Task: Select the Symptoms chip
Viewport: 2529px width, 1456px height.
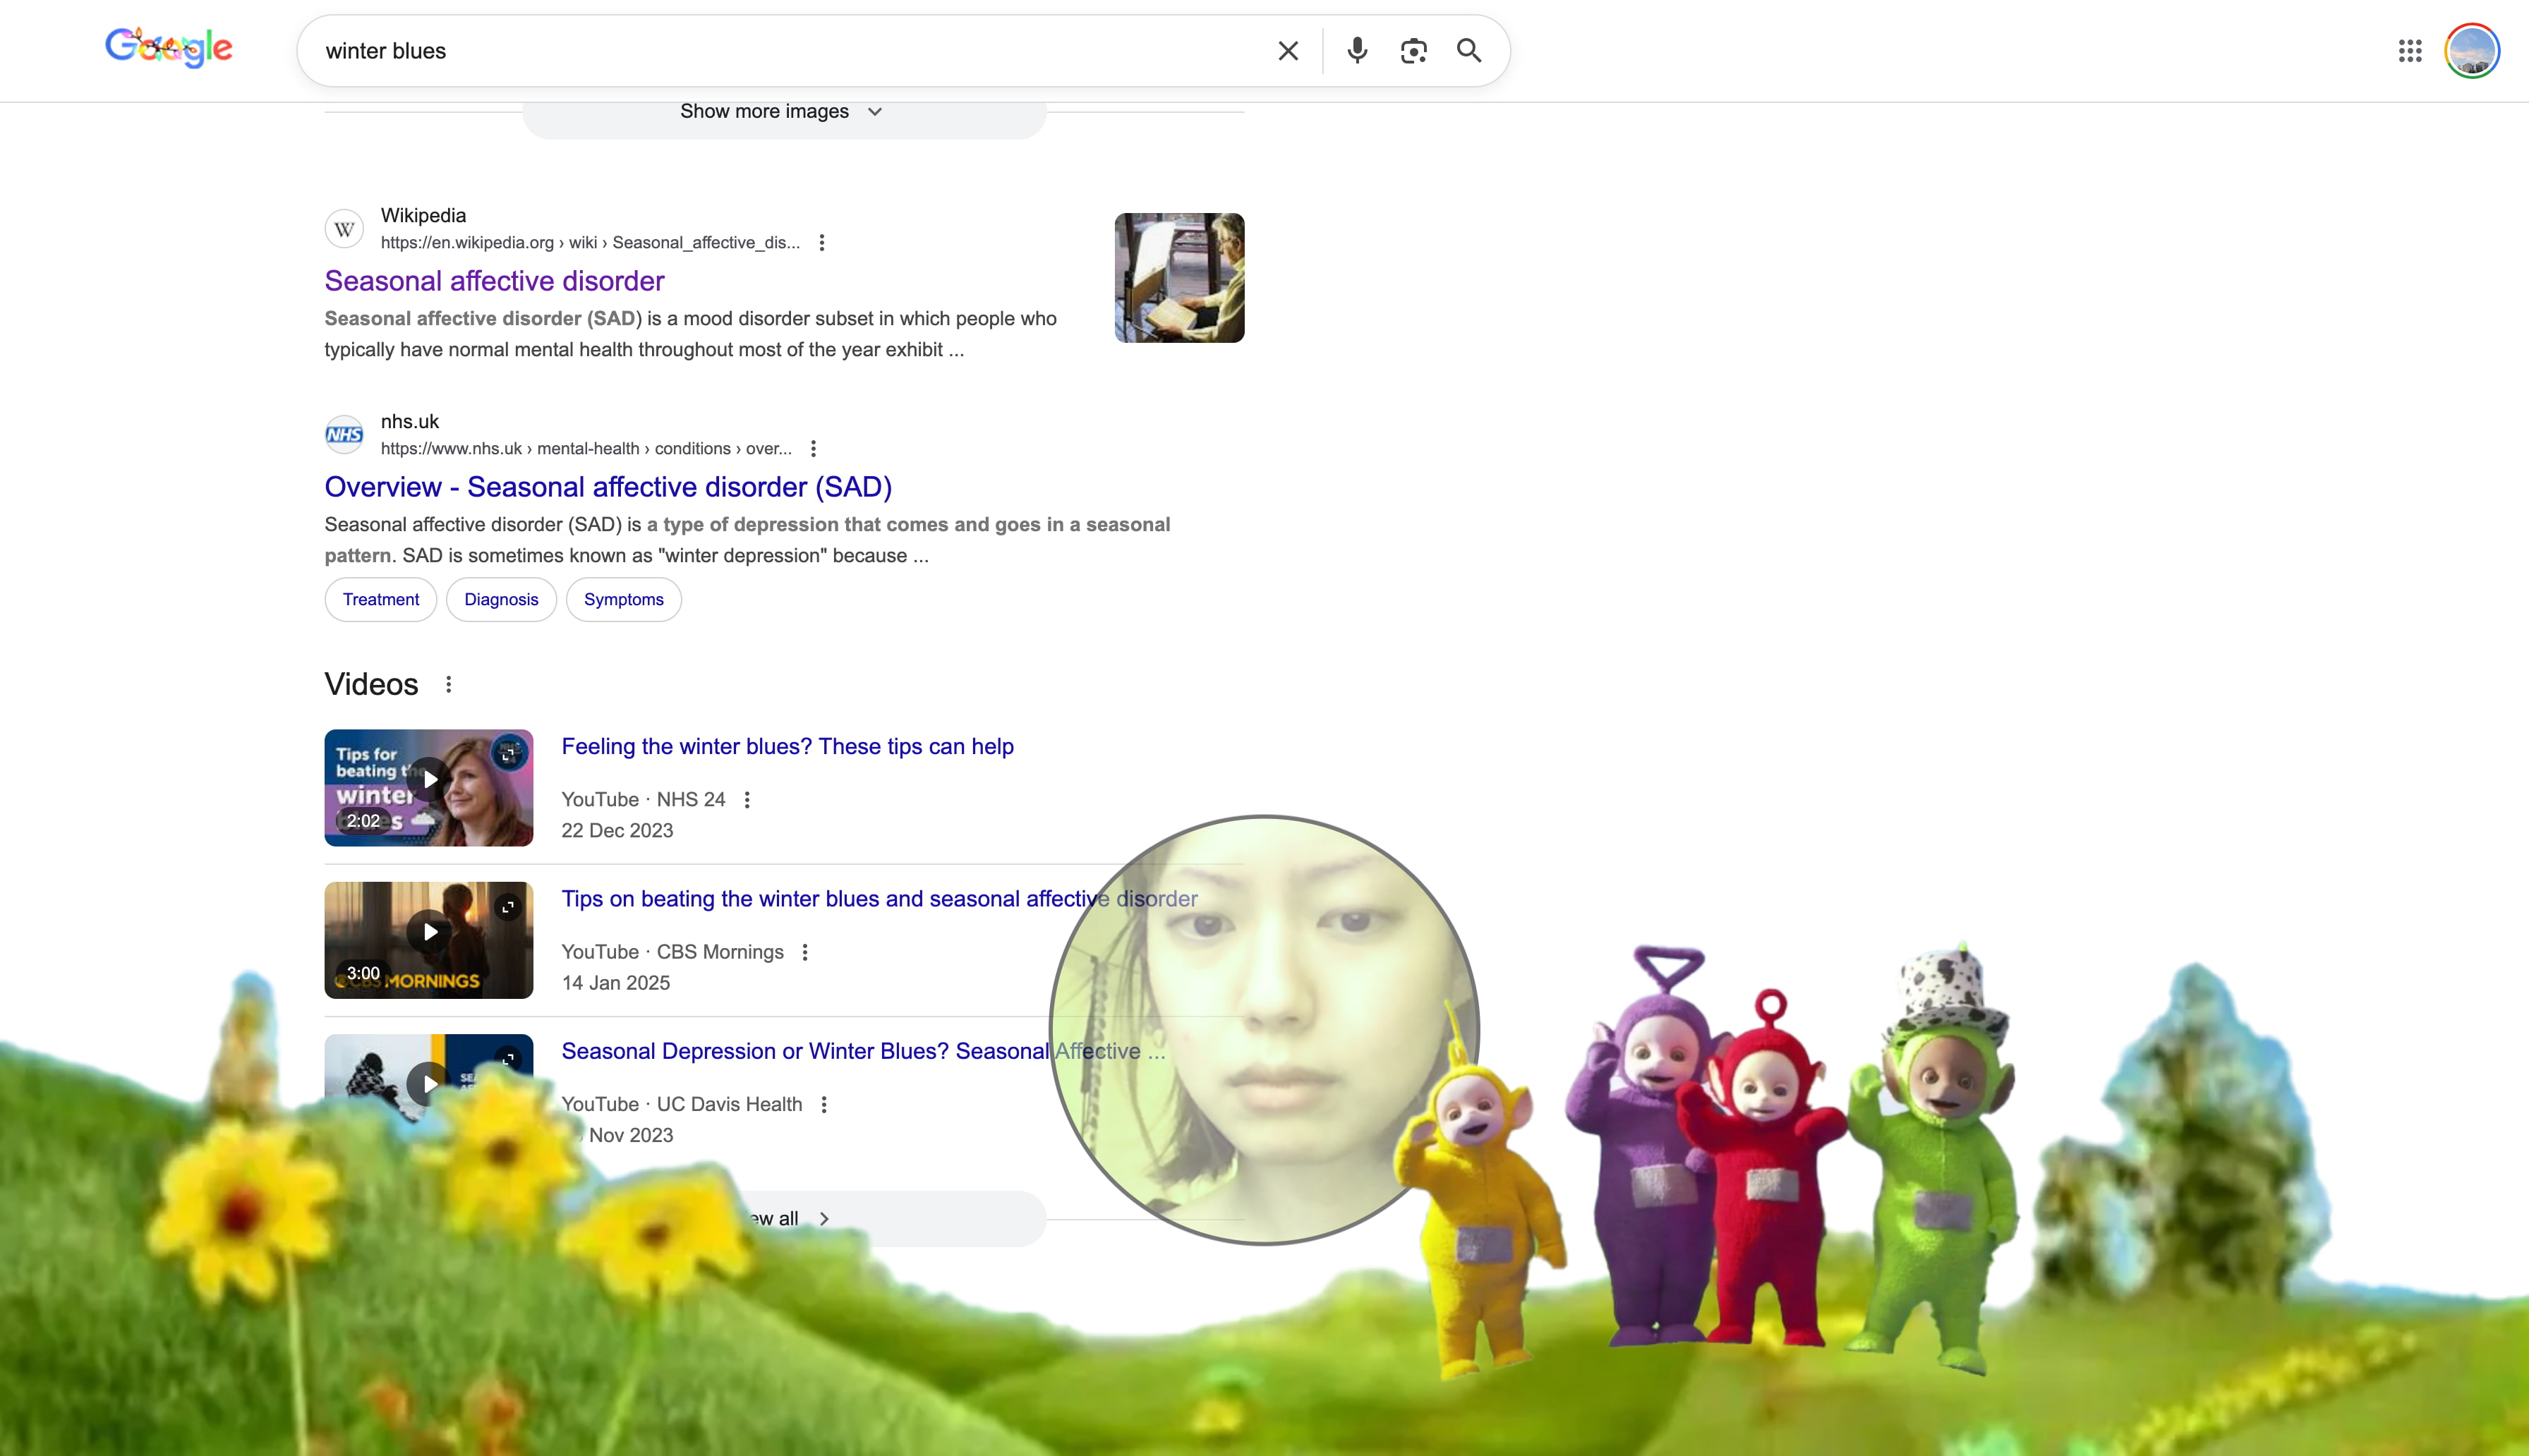Action: click(x=623, y=600)
